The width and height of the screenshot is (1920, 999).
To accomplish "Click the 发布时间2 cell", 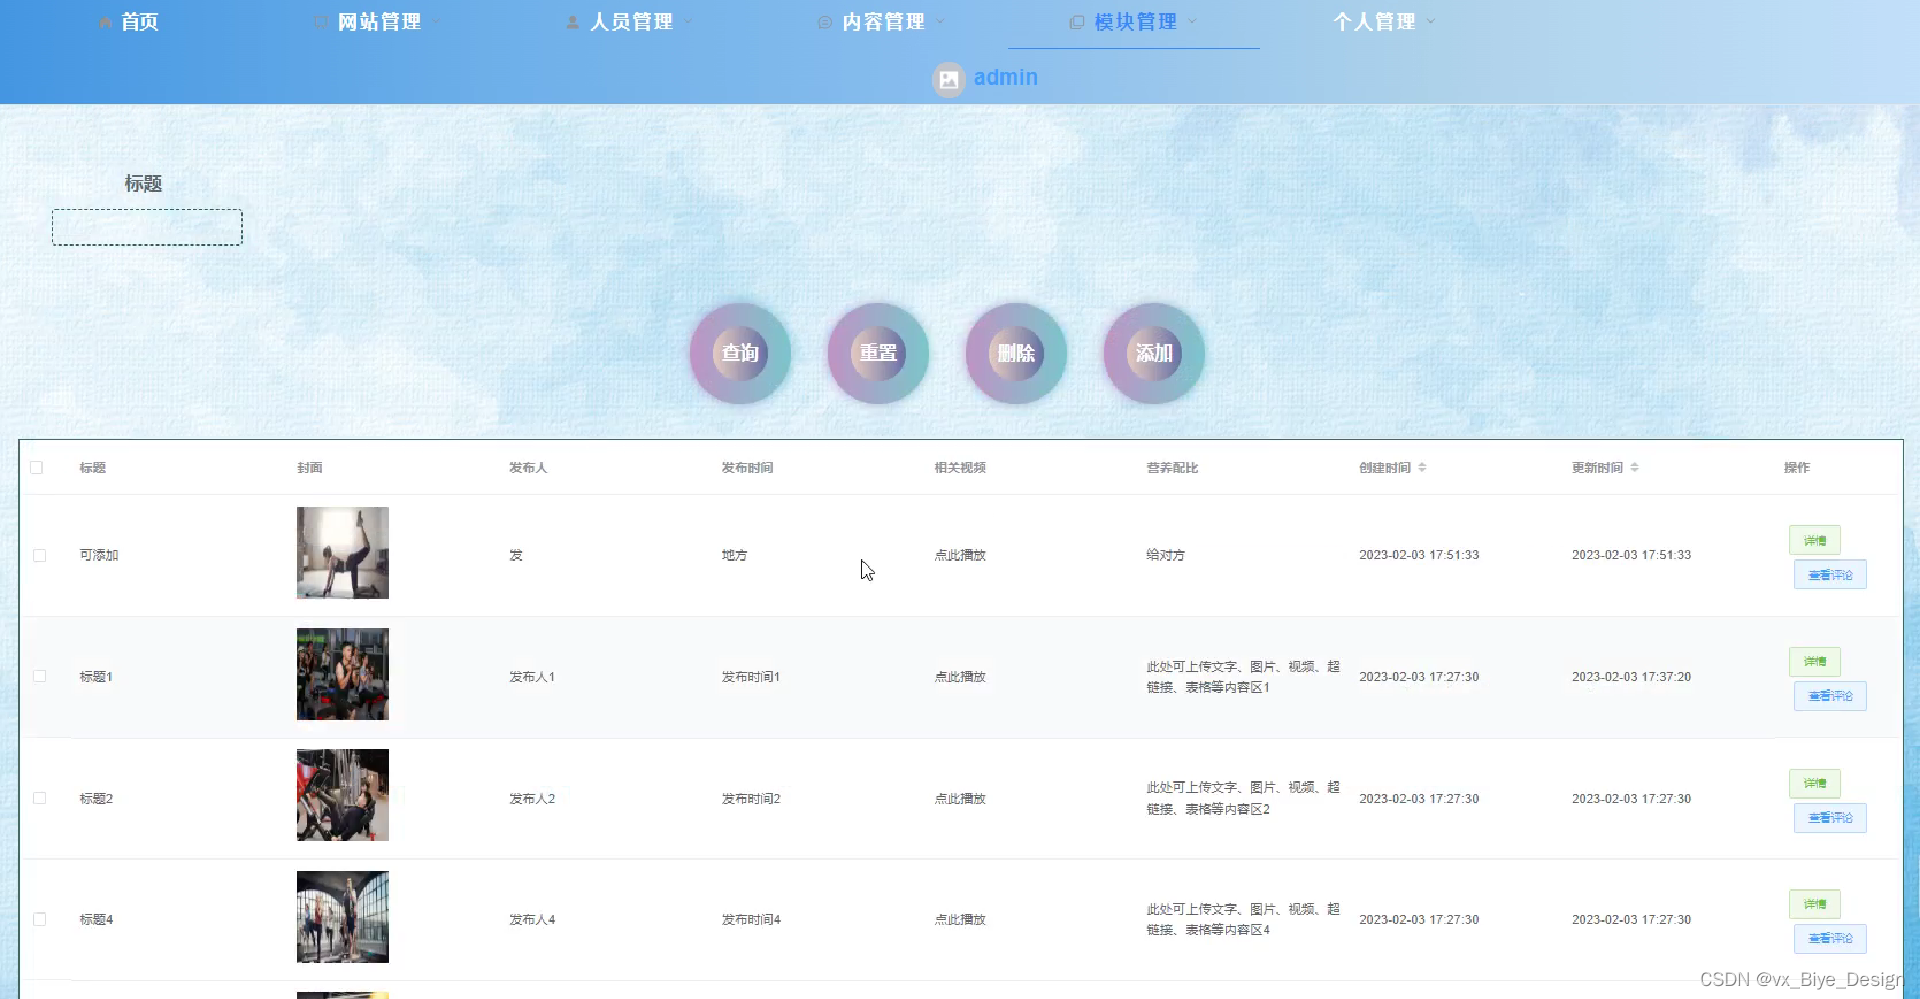I will point(751,798).
